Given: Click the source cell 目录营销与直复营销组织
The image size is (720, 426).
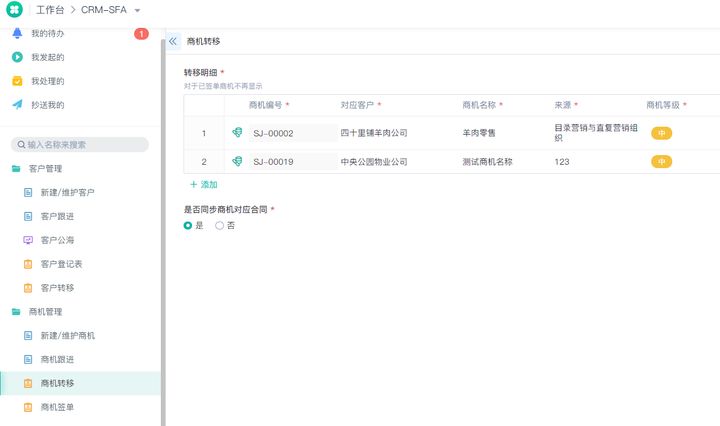Looking at the screenshot, I should point(596,133).
